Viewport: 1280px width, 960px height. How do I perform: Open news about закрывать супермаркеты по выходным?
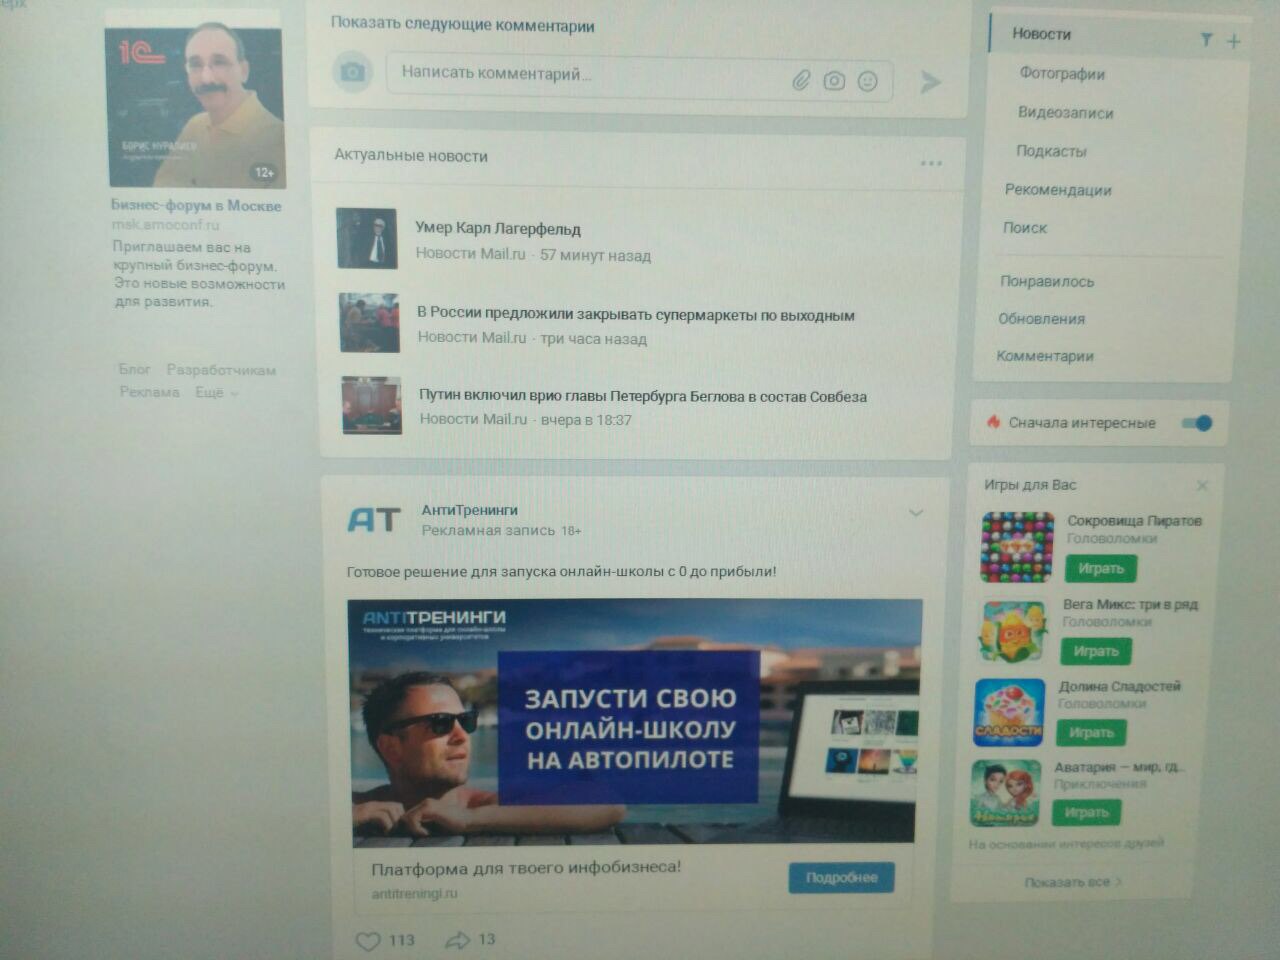[636, 315]
